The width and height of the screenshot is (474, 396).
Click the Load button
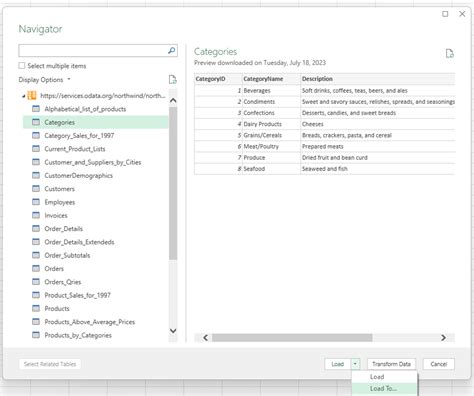pyautogui.click(x=338, y=364)
